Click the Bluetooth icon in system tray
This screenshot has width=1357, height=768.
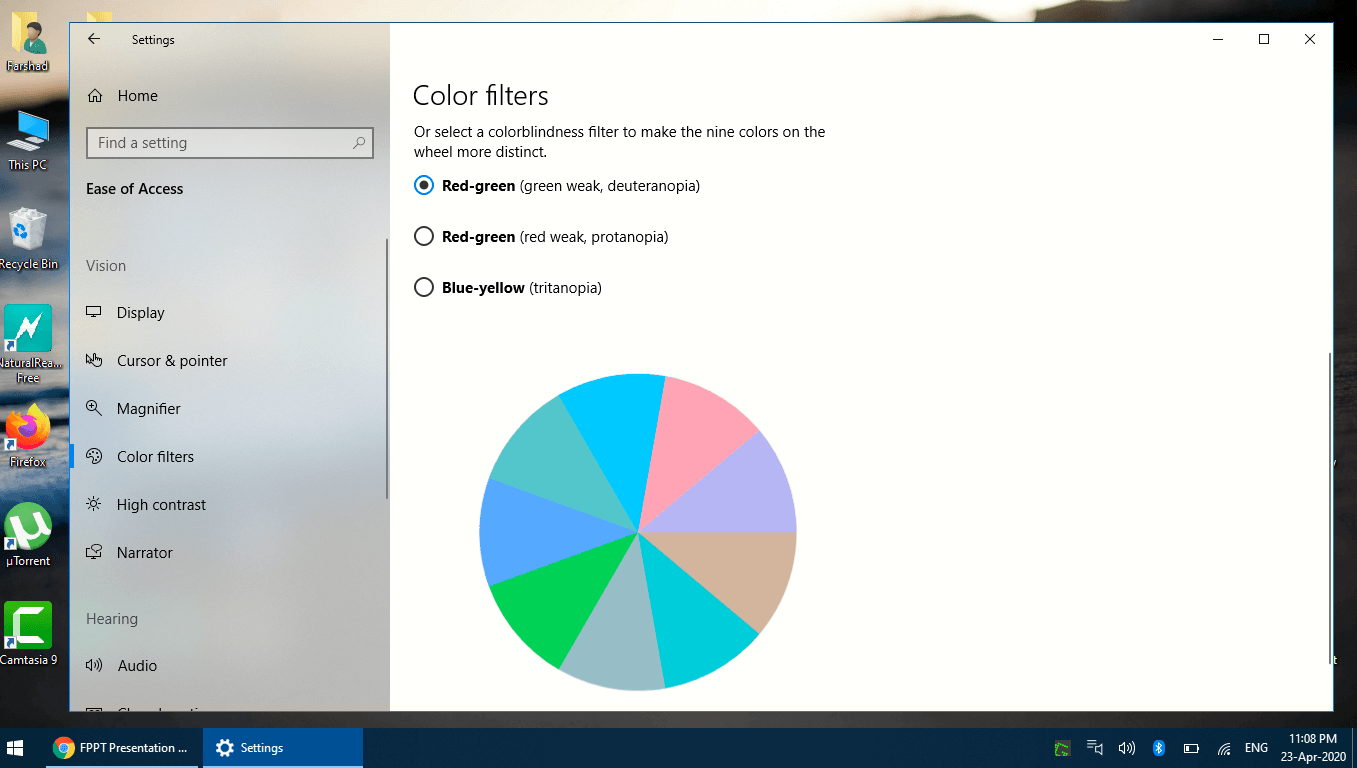[x=1159, y=748]
